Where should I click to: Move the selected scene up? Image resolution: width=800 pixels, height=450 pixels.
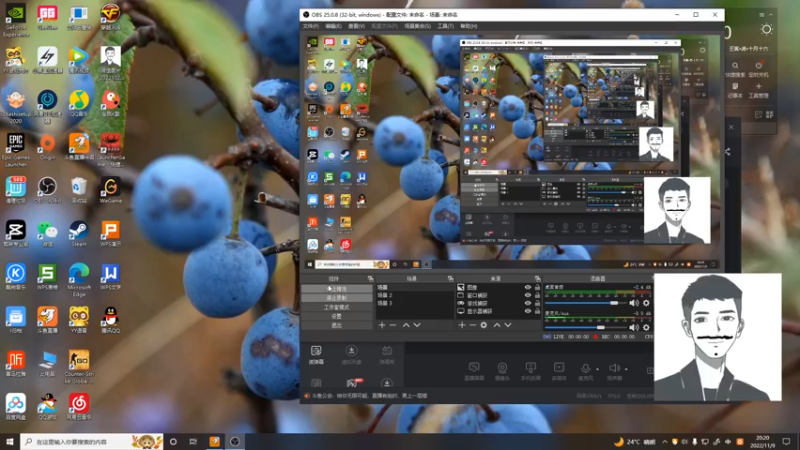406,325
